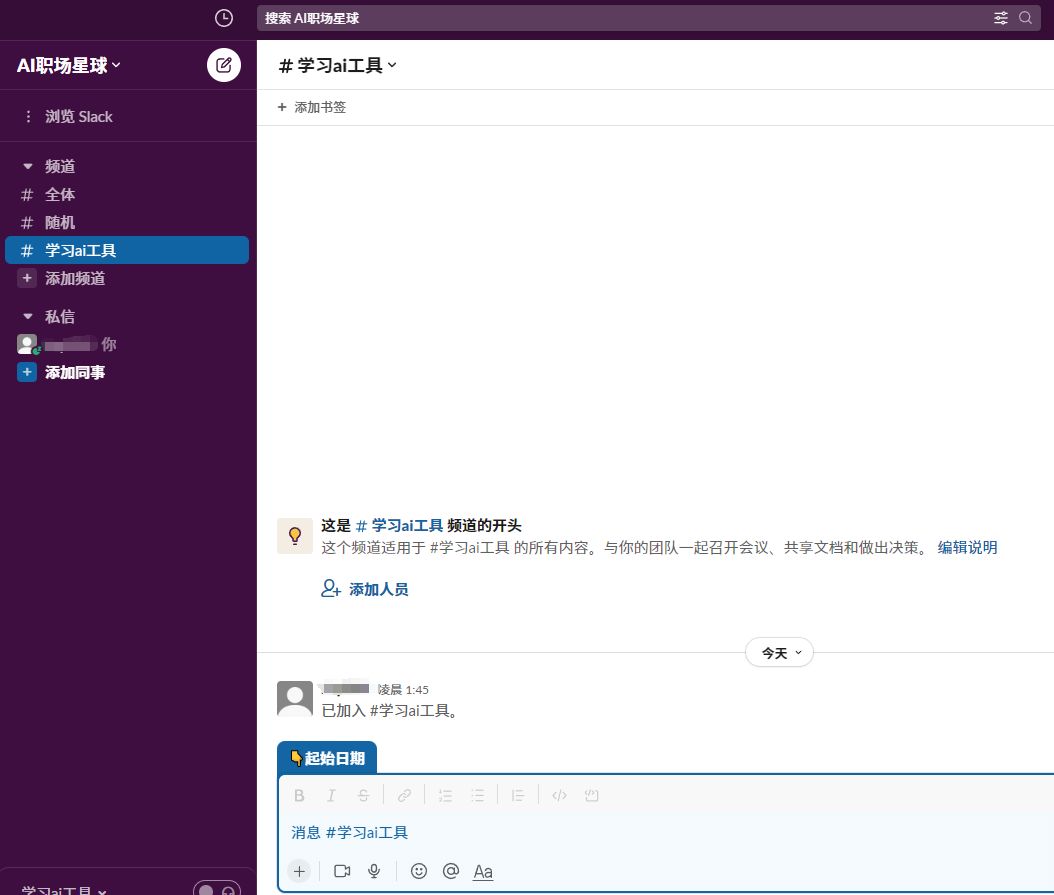
Task: Toggle italic formatting in the composer
Action: point(331,794)
